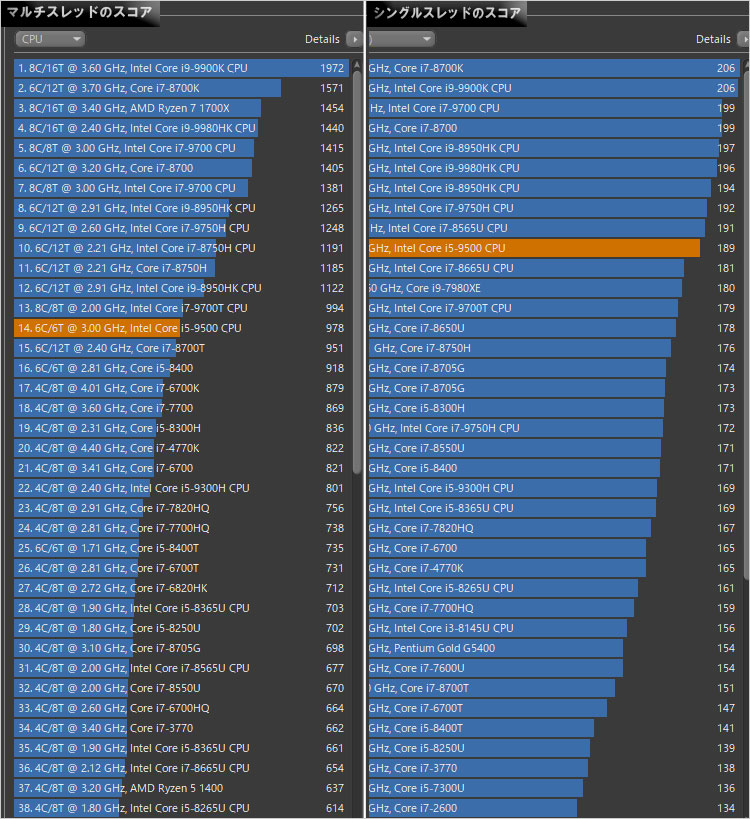Select single-thread Core i5-8365U row scoring 169
The width and height of the screenshot is (750, 819).
coord(554,508)
